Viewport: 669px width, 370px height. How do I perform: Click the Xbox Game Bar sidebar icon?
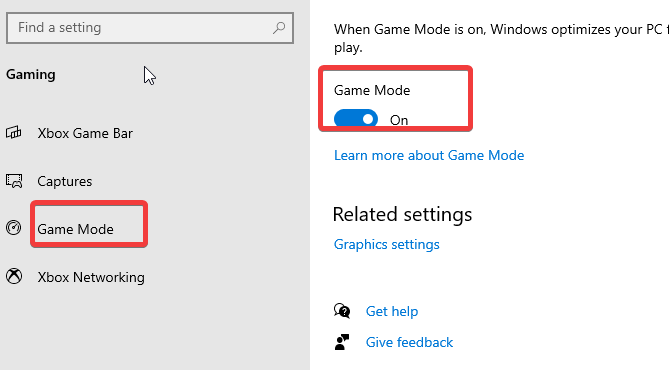[14, 133]
